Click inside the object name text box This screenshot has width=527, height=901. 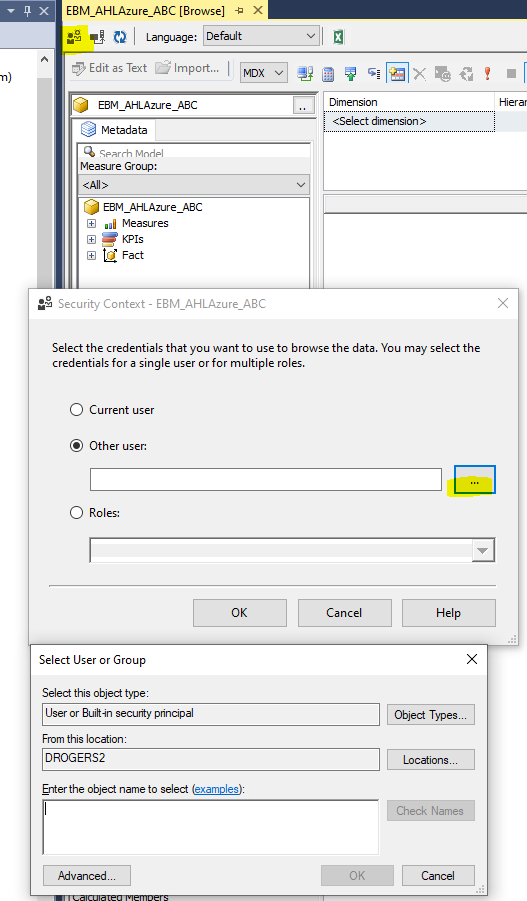coord(210,827)
